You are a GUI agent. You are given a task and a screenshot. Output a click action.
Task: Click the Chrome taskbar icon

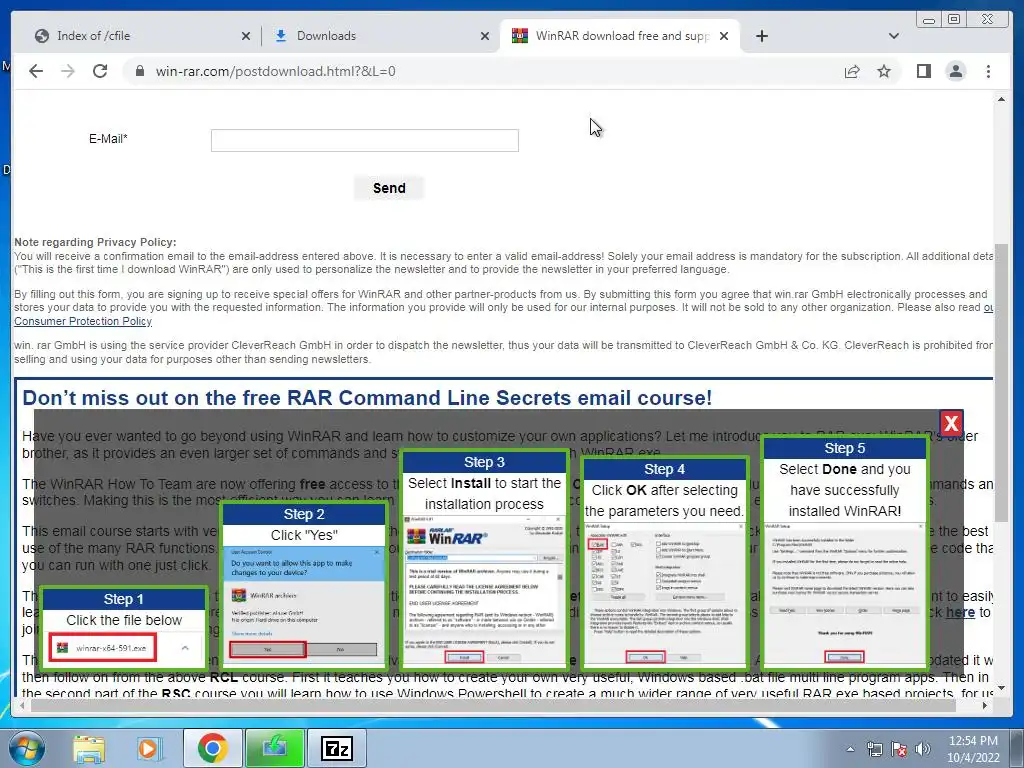click(x=212, y=748)
